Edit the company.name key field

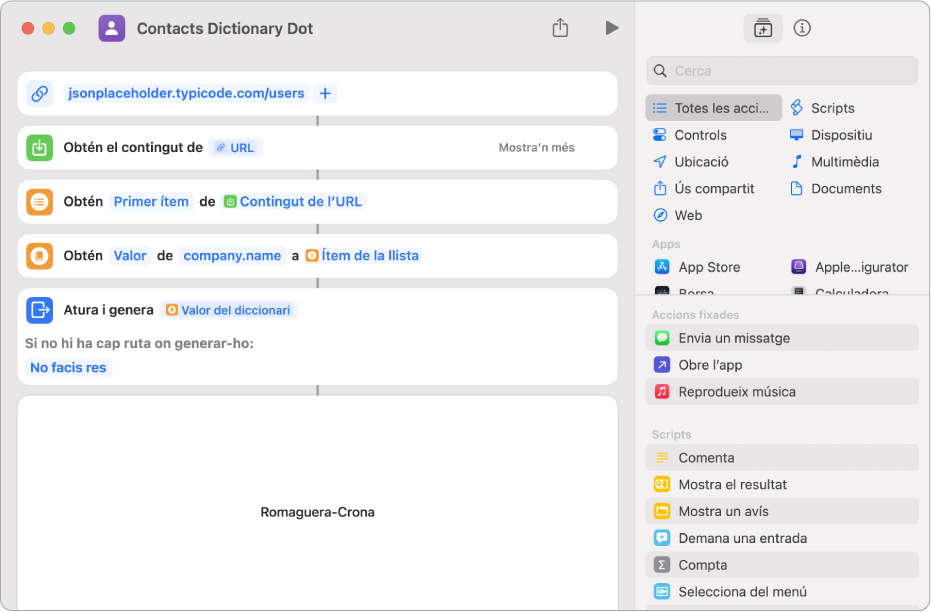[232, 256]
